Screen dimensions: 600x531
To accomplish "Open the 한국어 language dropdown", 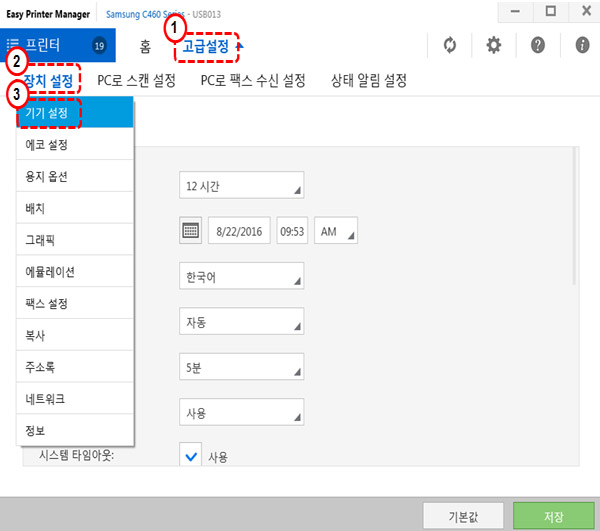I will point(241,275).
